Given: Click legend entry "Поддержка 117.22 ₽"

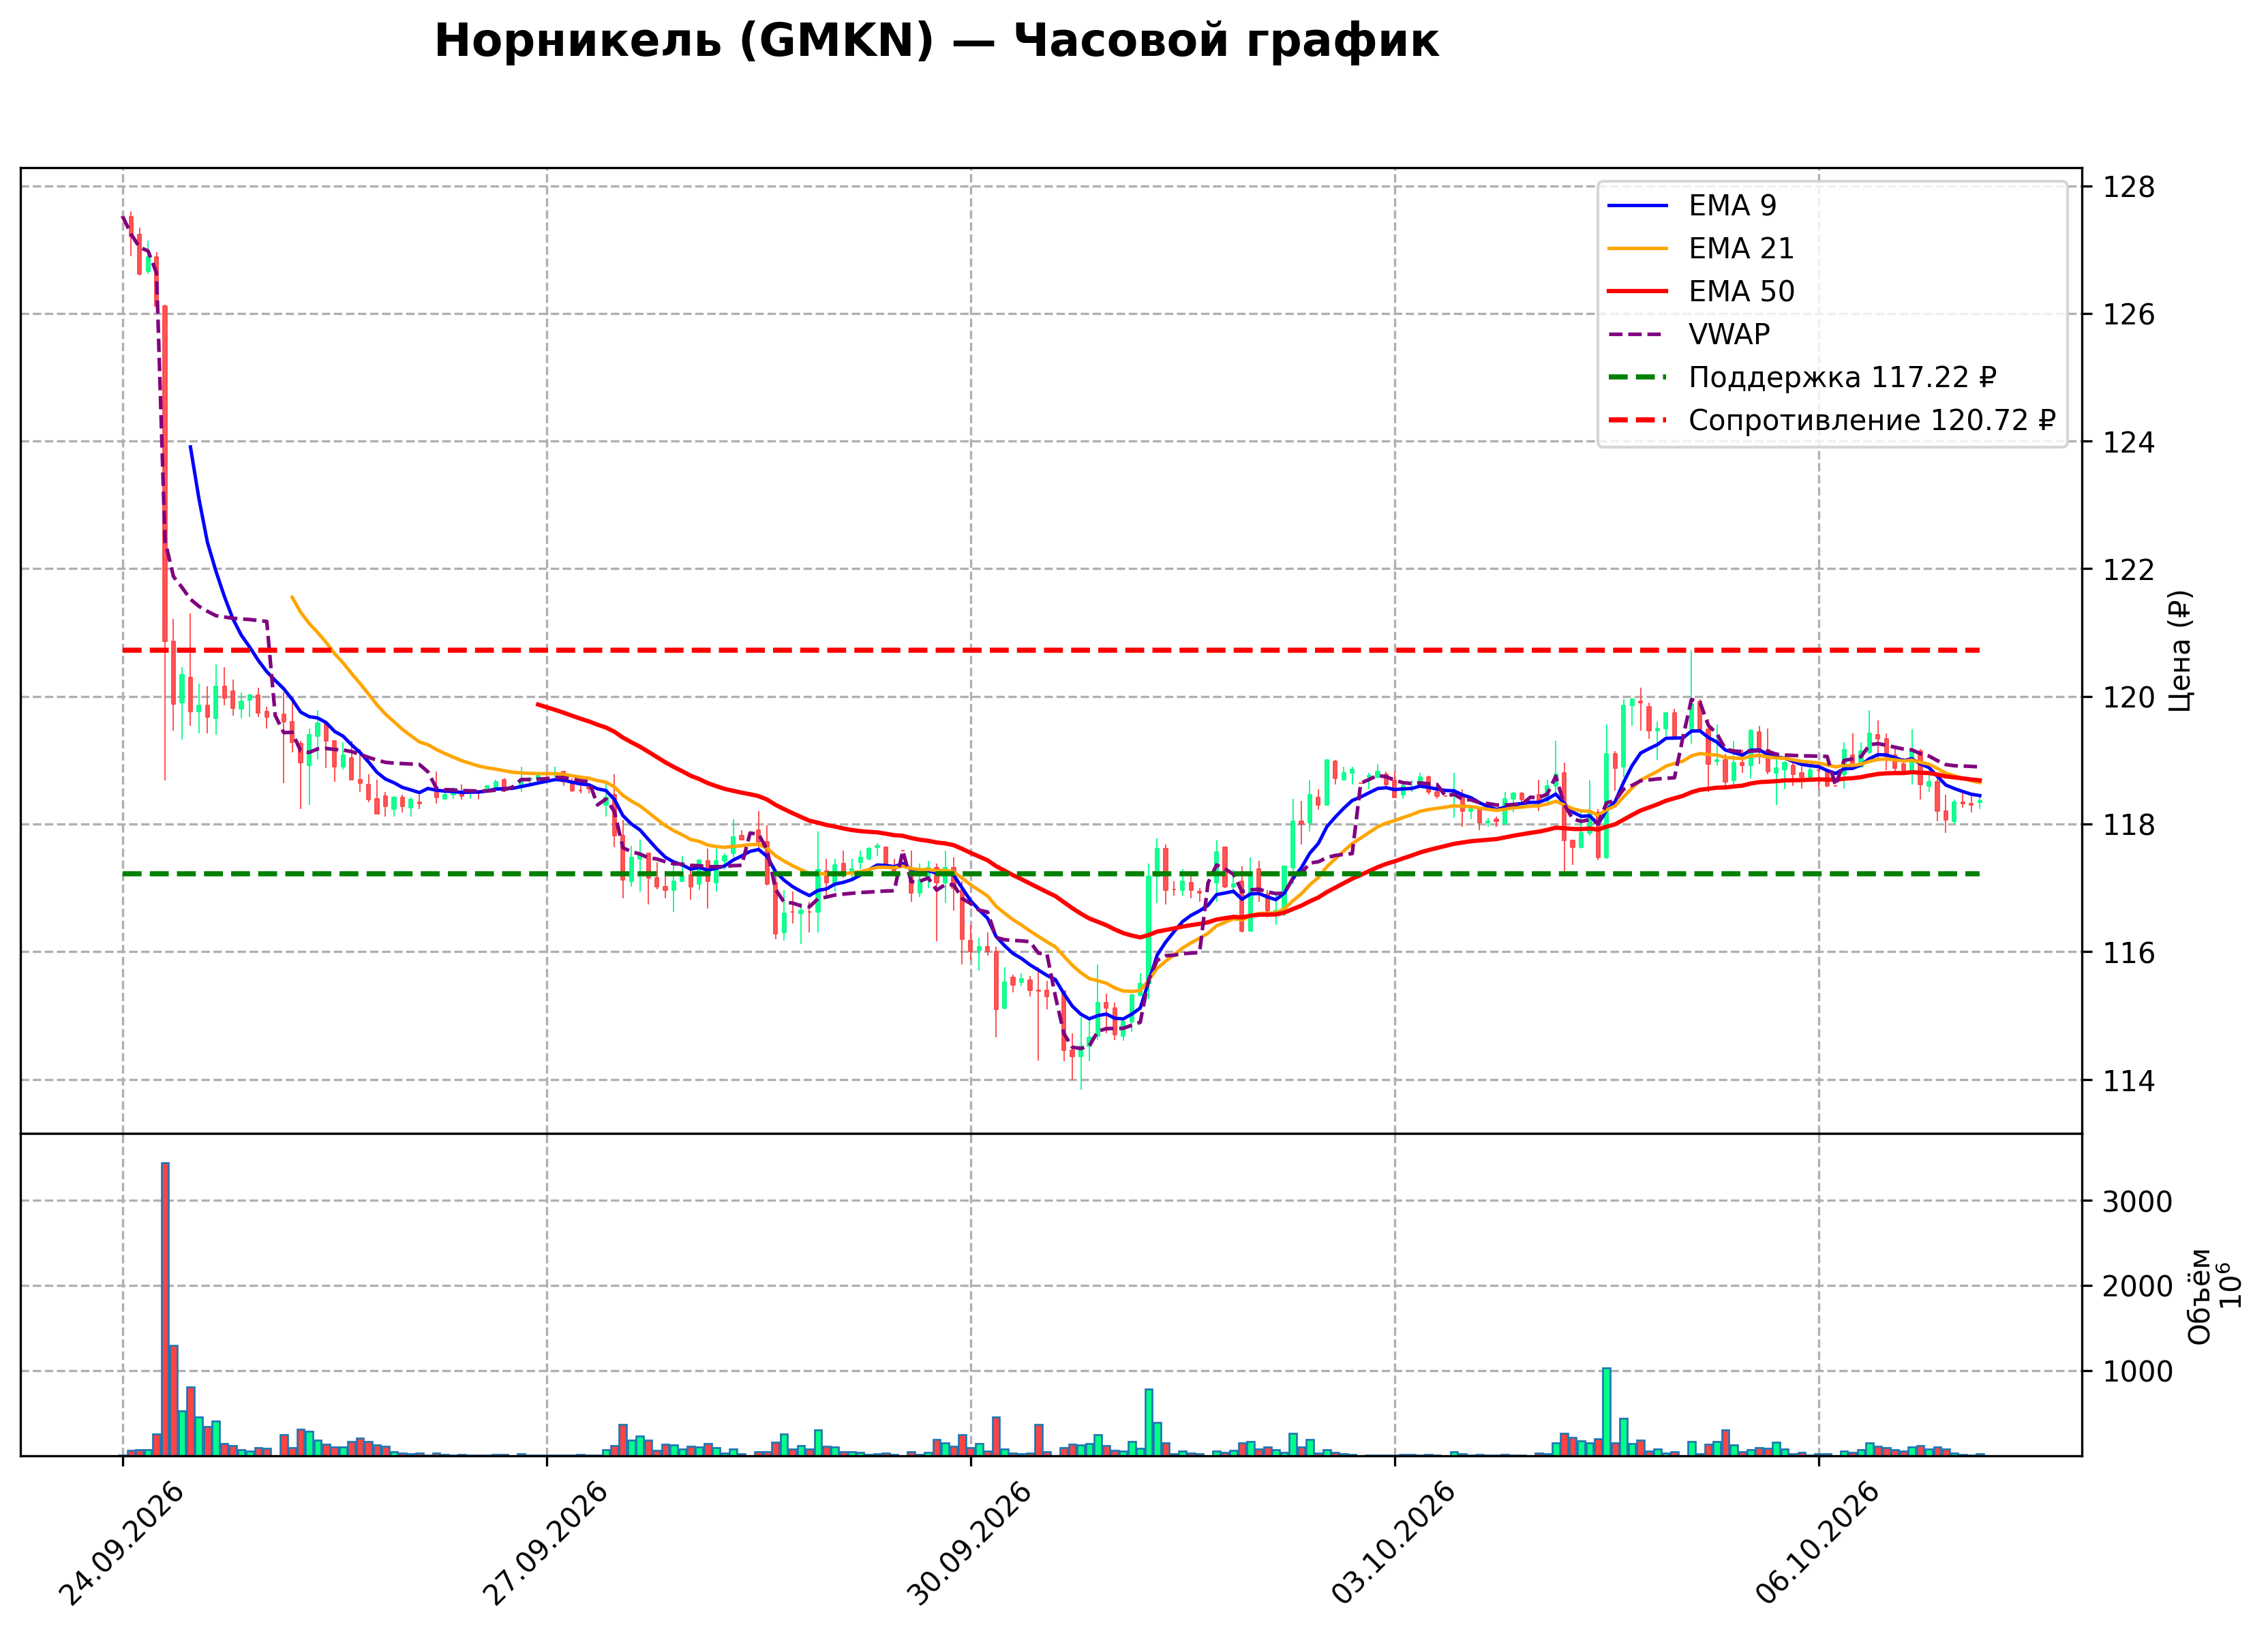Looking at the screenshot, I should [x=1802, y=377].
